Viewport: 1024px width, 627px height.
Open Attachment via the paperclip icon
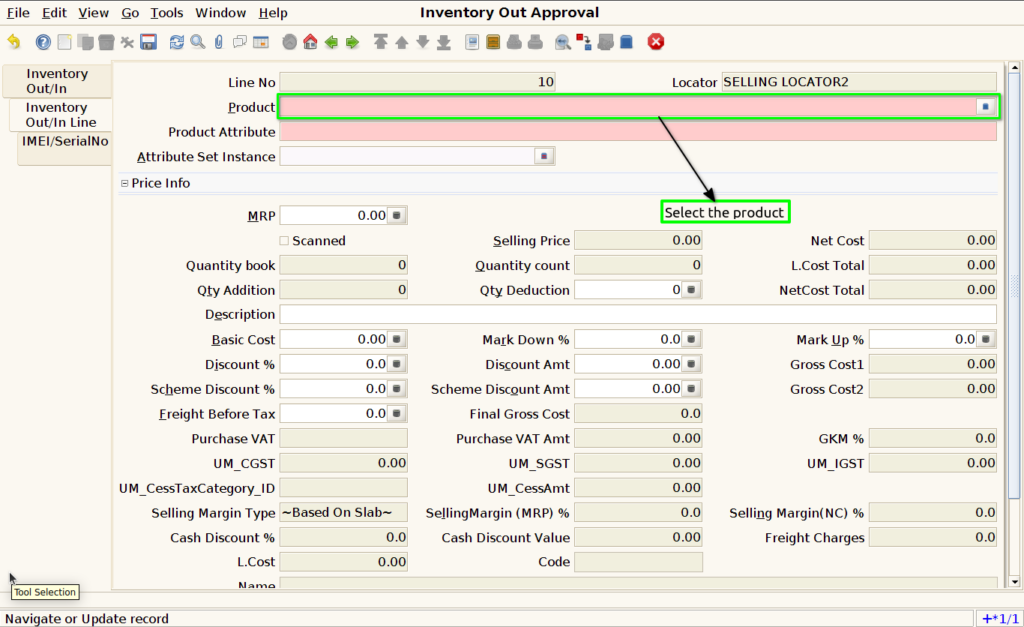[219, 42]
